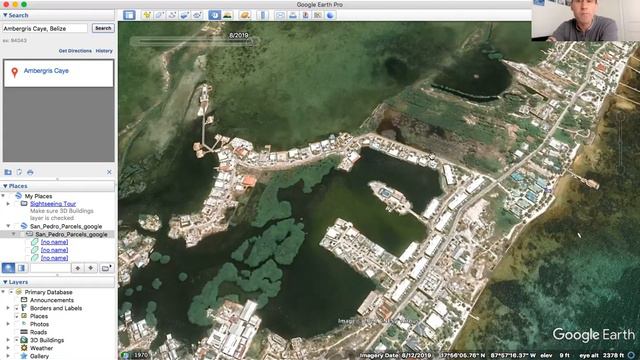
Task: Open the first [no name] parcel
Action: [x=54, y=242]
